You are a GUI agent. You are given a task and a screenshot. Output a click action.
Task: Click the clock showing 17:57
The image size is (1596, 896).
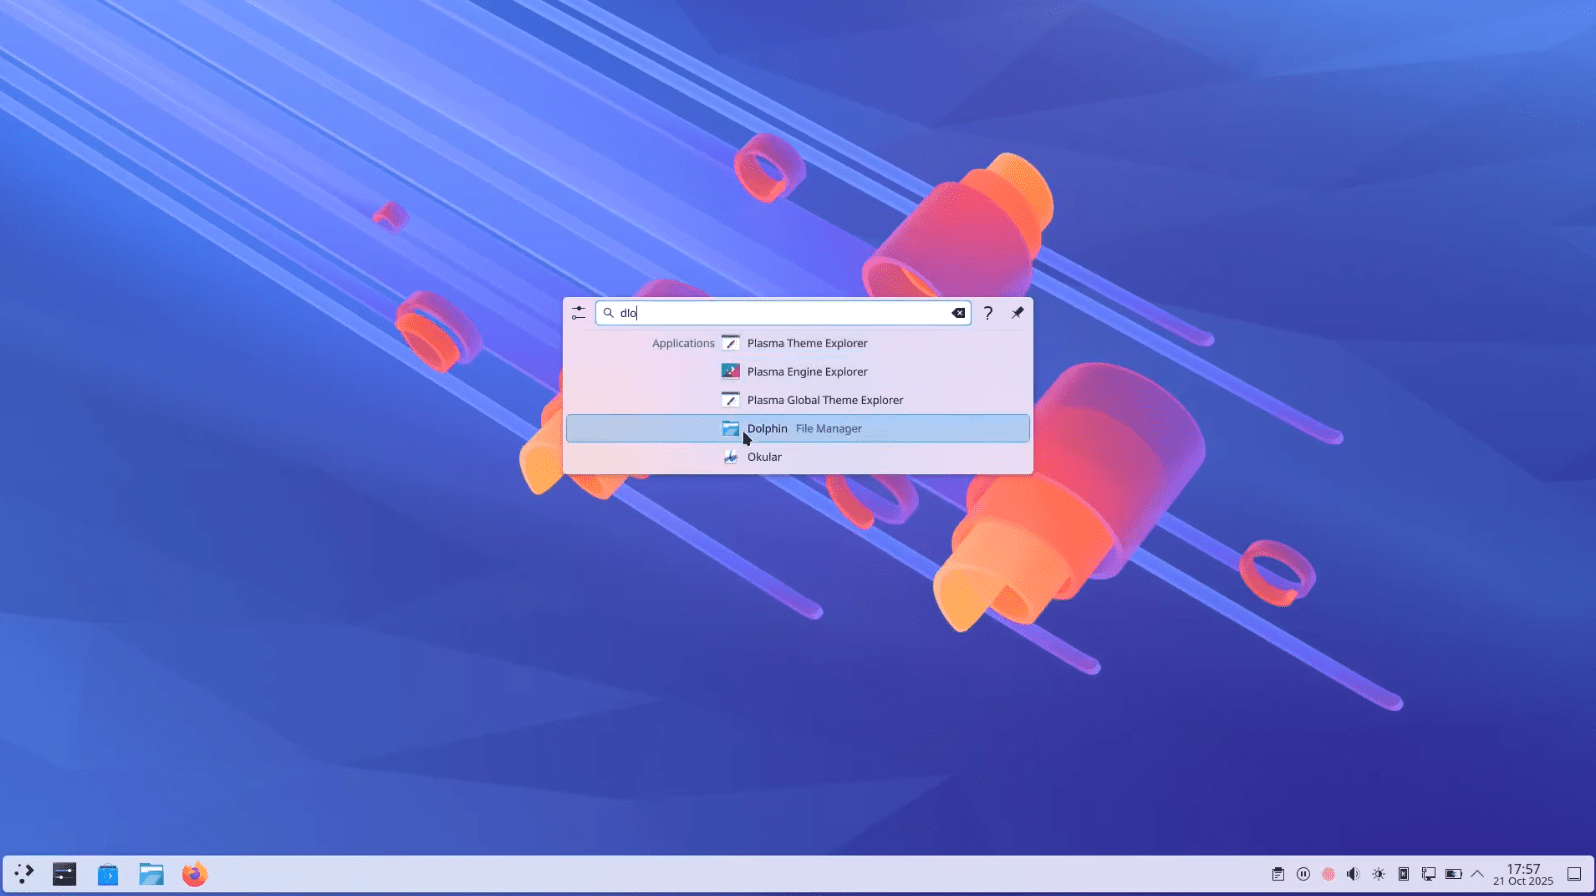tap(1523, 874)
